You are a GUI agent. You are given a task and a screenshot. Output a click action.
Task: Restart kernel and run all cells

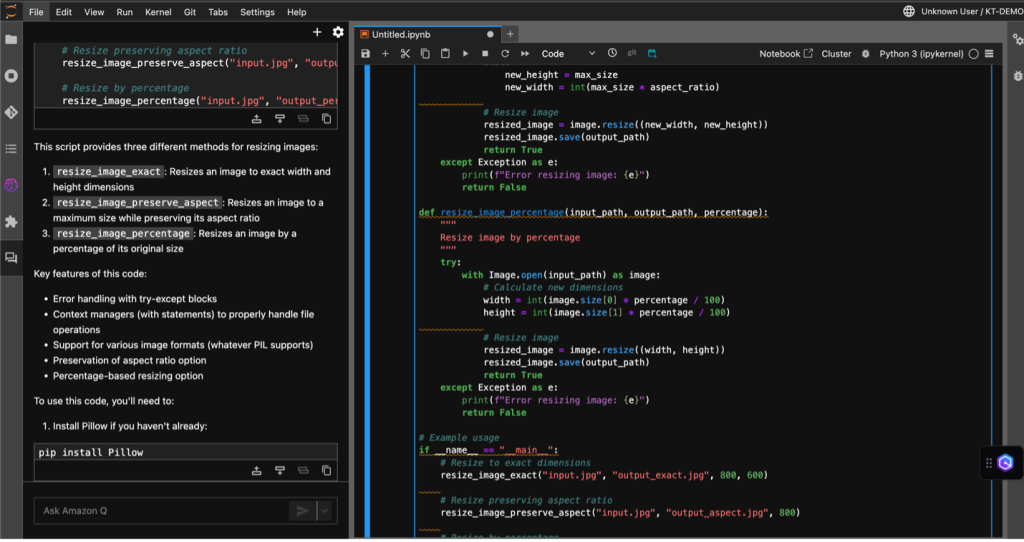[524, 54]
